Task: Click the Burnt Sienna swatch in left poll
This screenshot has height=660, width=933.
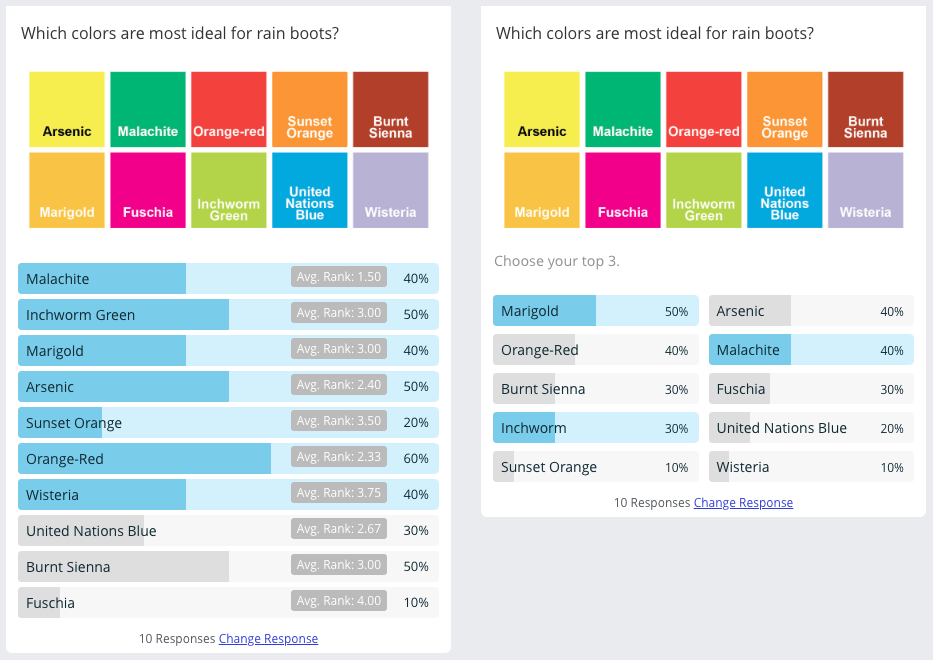Action: click(390, 109)
